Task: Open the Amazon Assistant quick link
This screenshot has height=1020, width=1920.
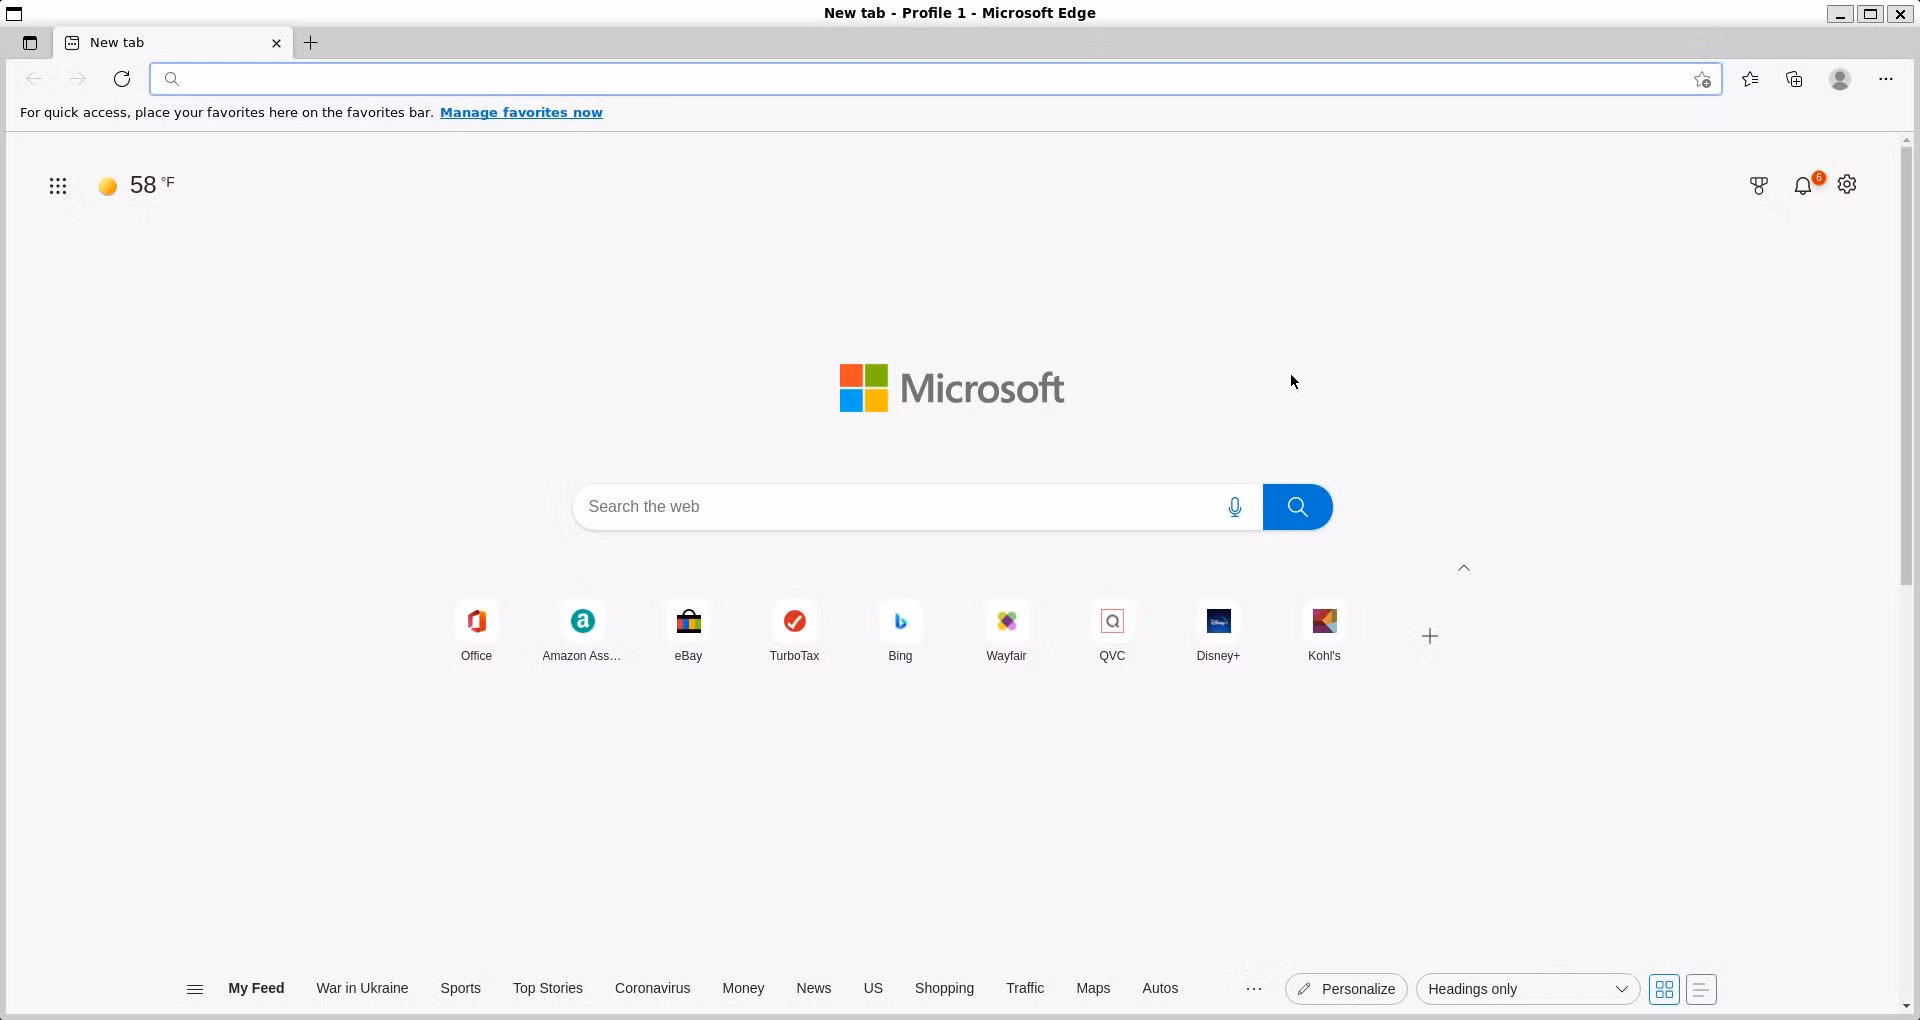Action: 583,633
